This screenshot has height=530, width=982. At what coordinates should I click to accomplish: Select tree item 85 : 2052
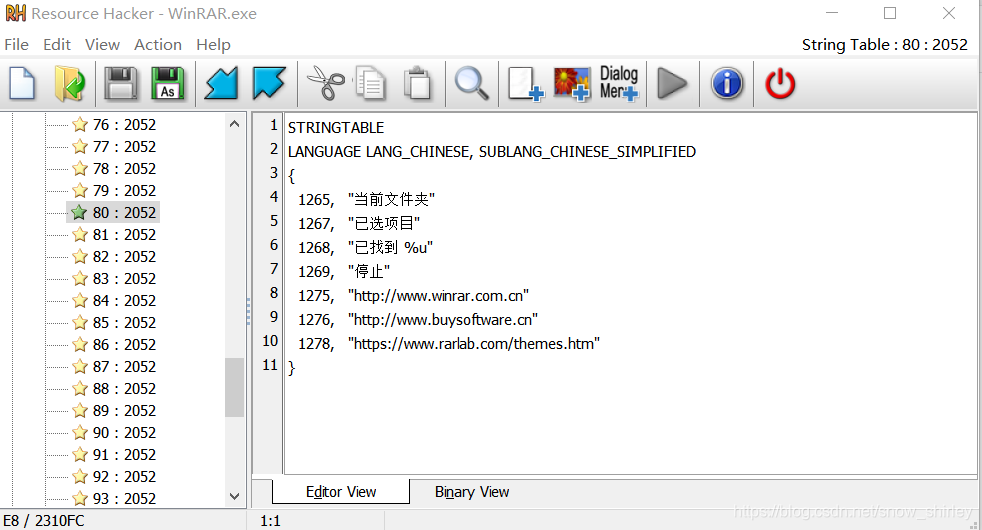[124, 323]
